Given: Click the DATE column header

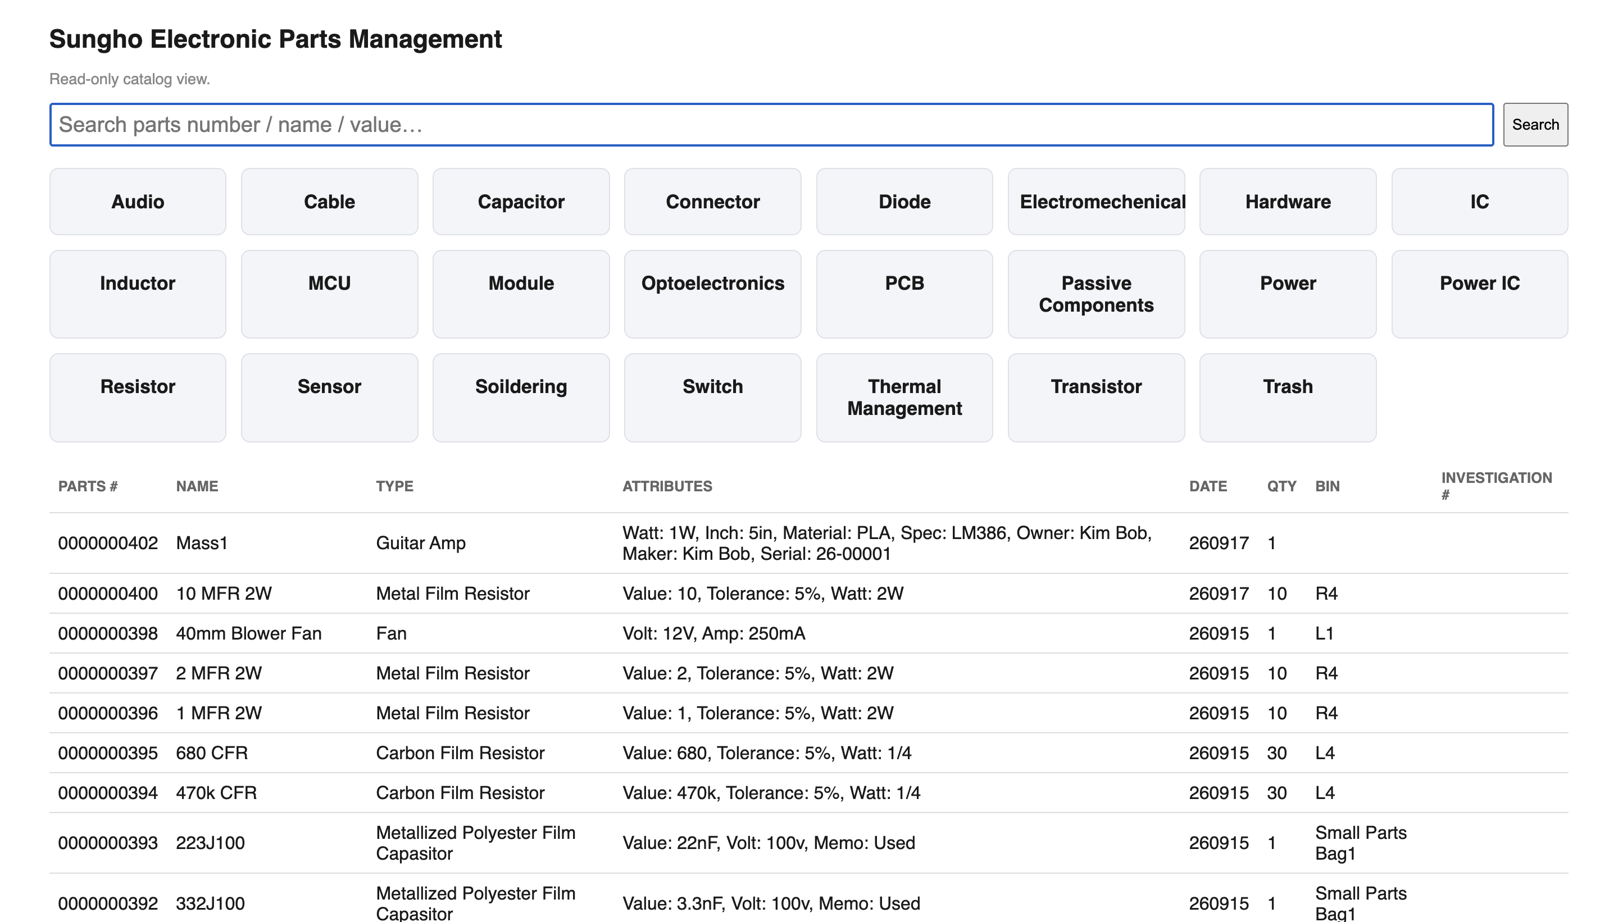Looking at the screenshot, I should [1208, 486].
